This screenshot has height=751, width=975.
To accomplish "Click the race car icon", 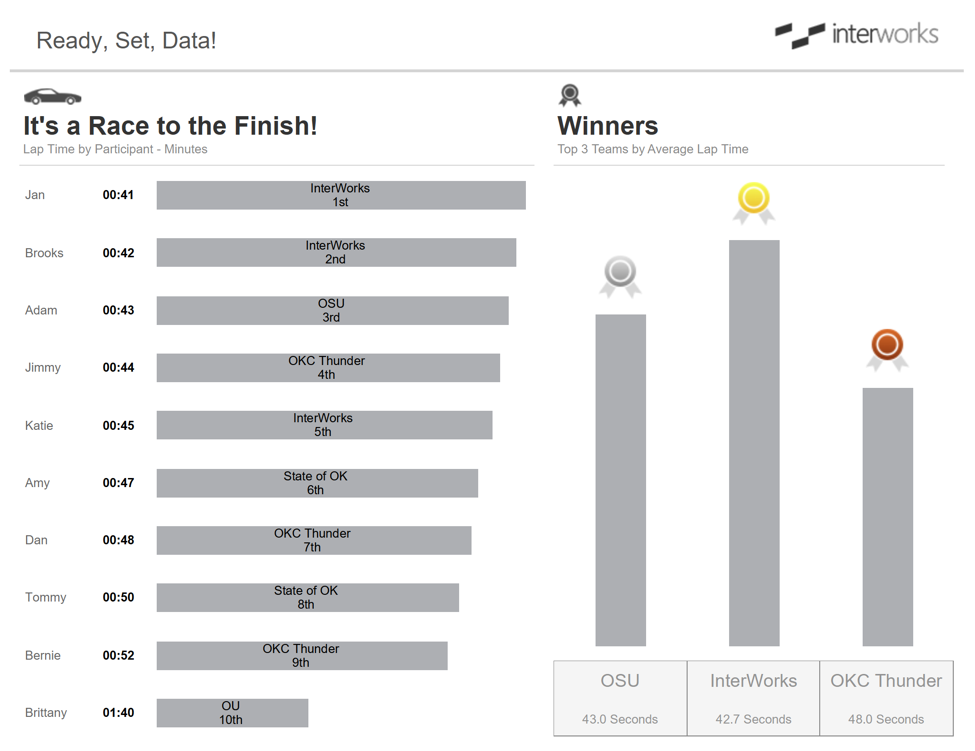I will pos(53,96).
